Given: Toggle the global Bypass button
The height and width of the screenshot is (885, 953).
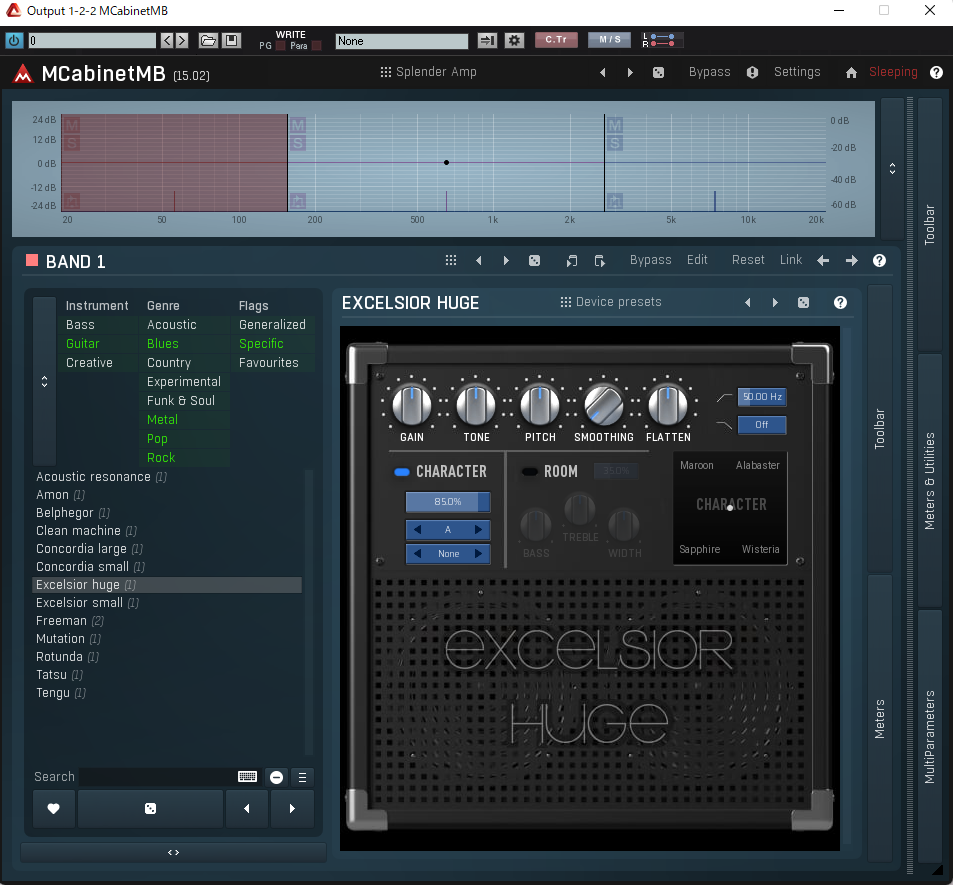Looking at the screenshot, I should (x=709, y=72).
